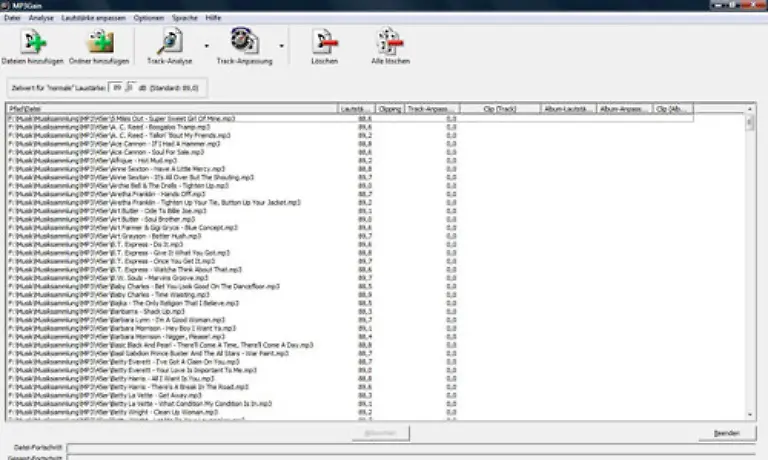This screenshot has width=768, height=460.
Task: Click the Dateien hinzufügen toolbar icon
Action: [x=33, y=42]
